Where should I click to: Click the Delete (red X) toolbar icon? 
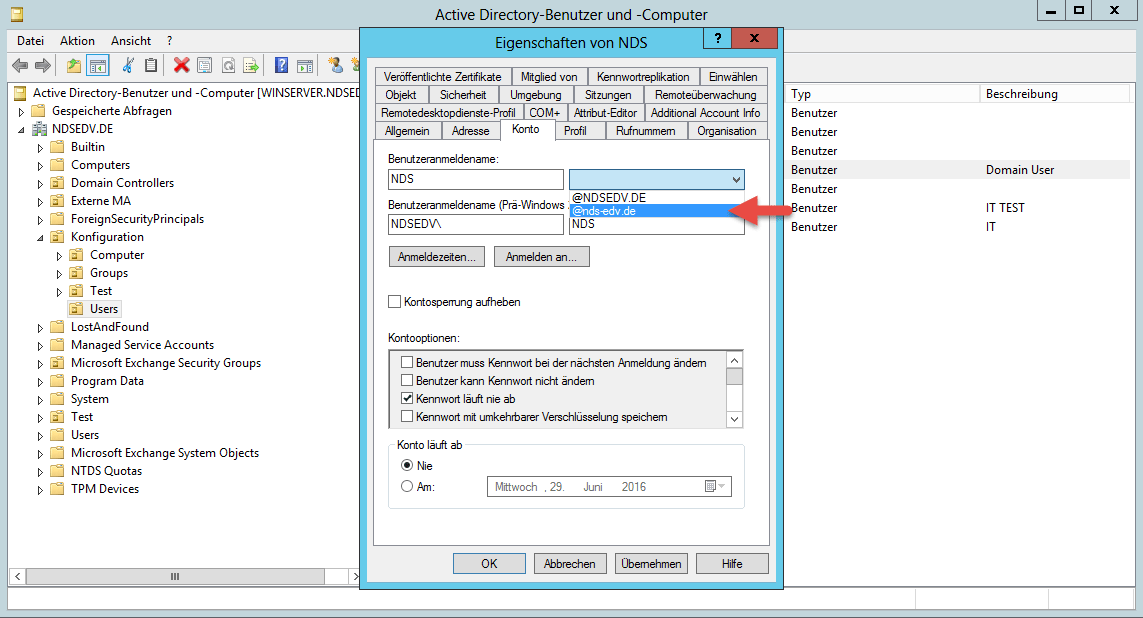click(181, 65)
